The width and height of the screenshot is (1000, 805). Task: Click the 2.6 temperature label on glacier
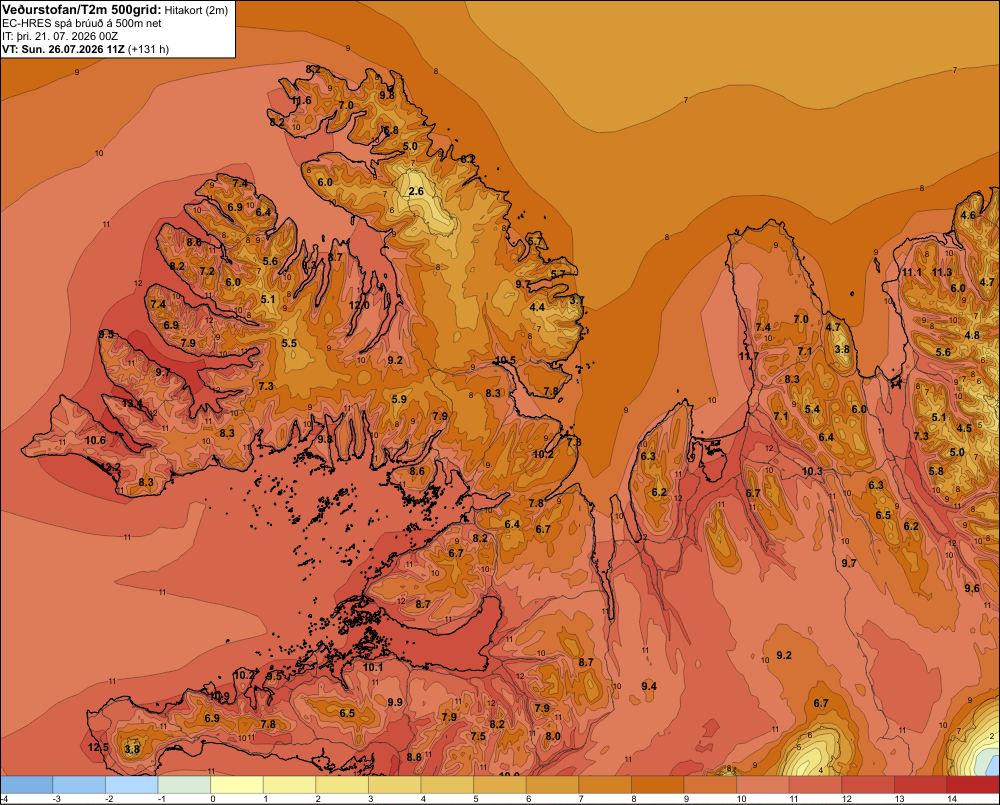click(416, 191)
